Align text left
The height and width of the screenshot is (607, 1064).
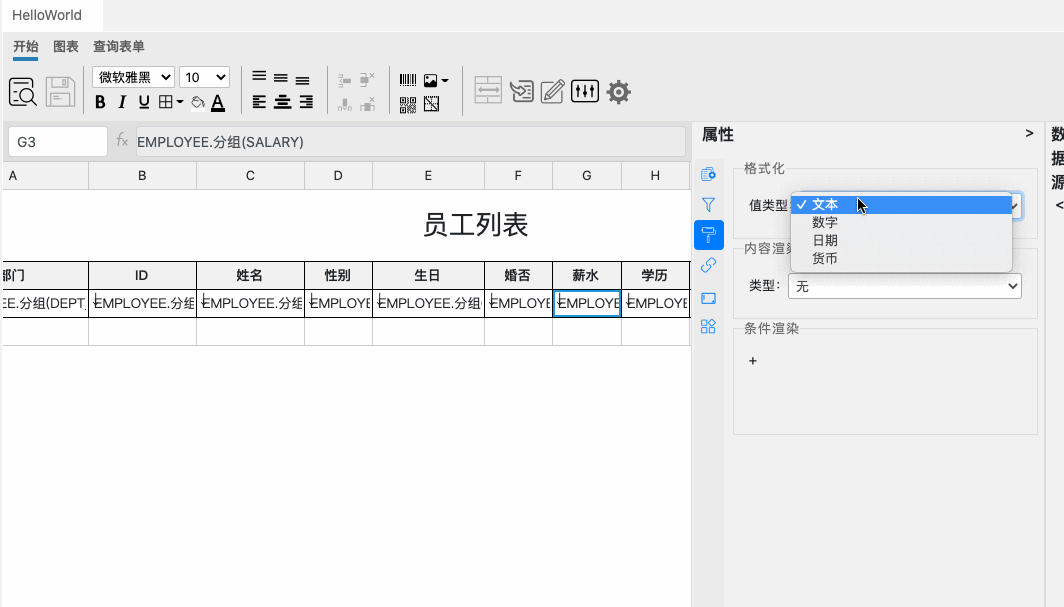click(x=259, y=102)
